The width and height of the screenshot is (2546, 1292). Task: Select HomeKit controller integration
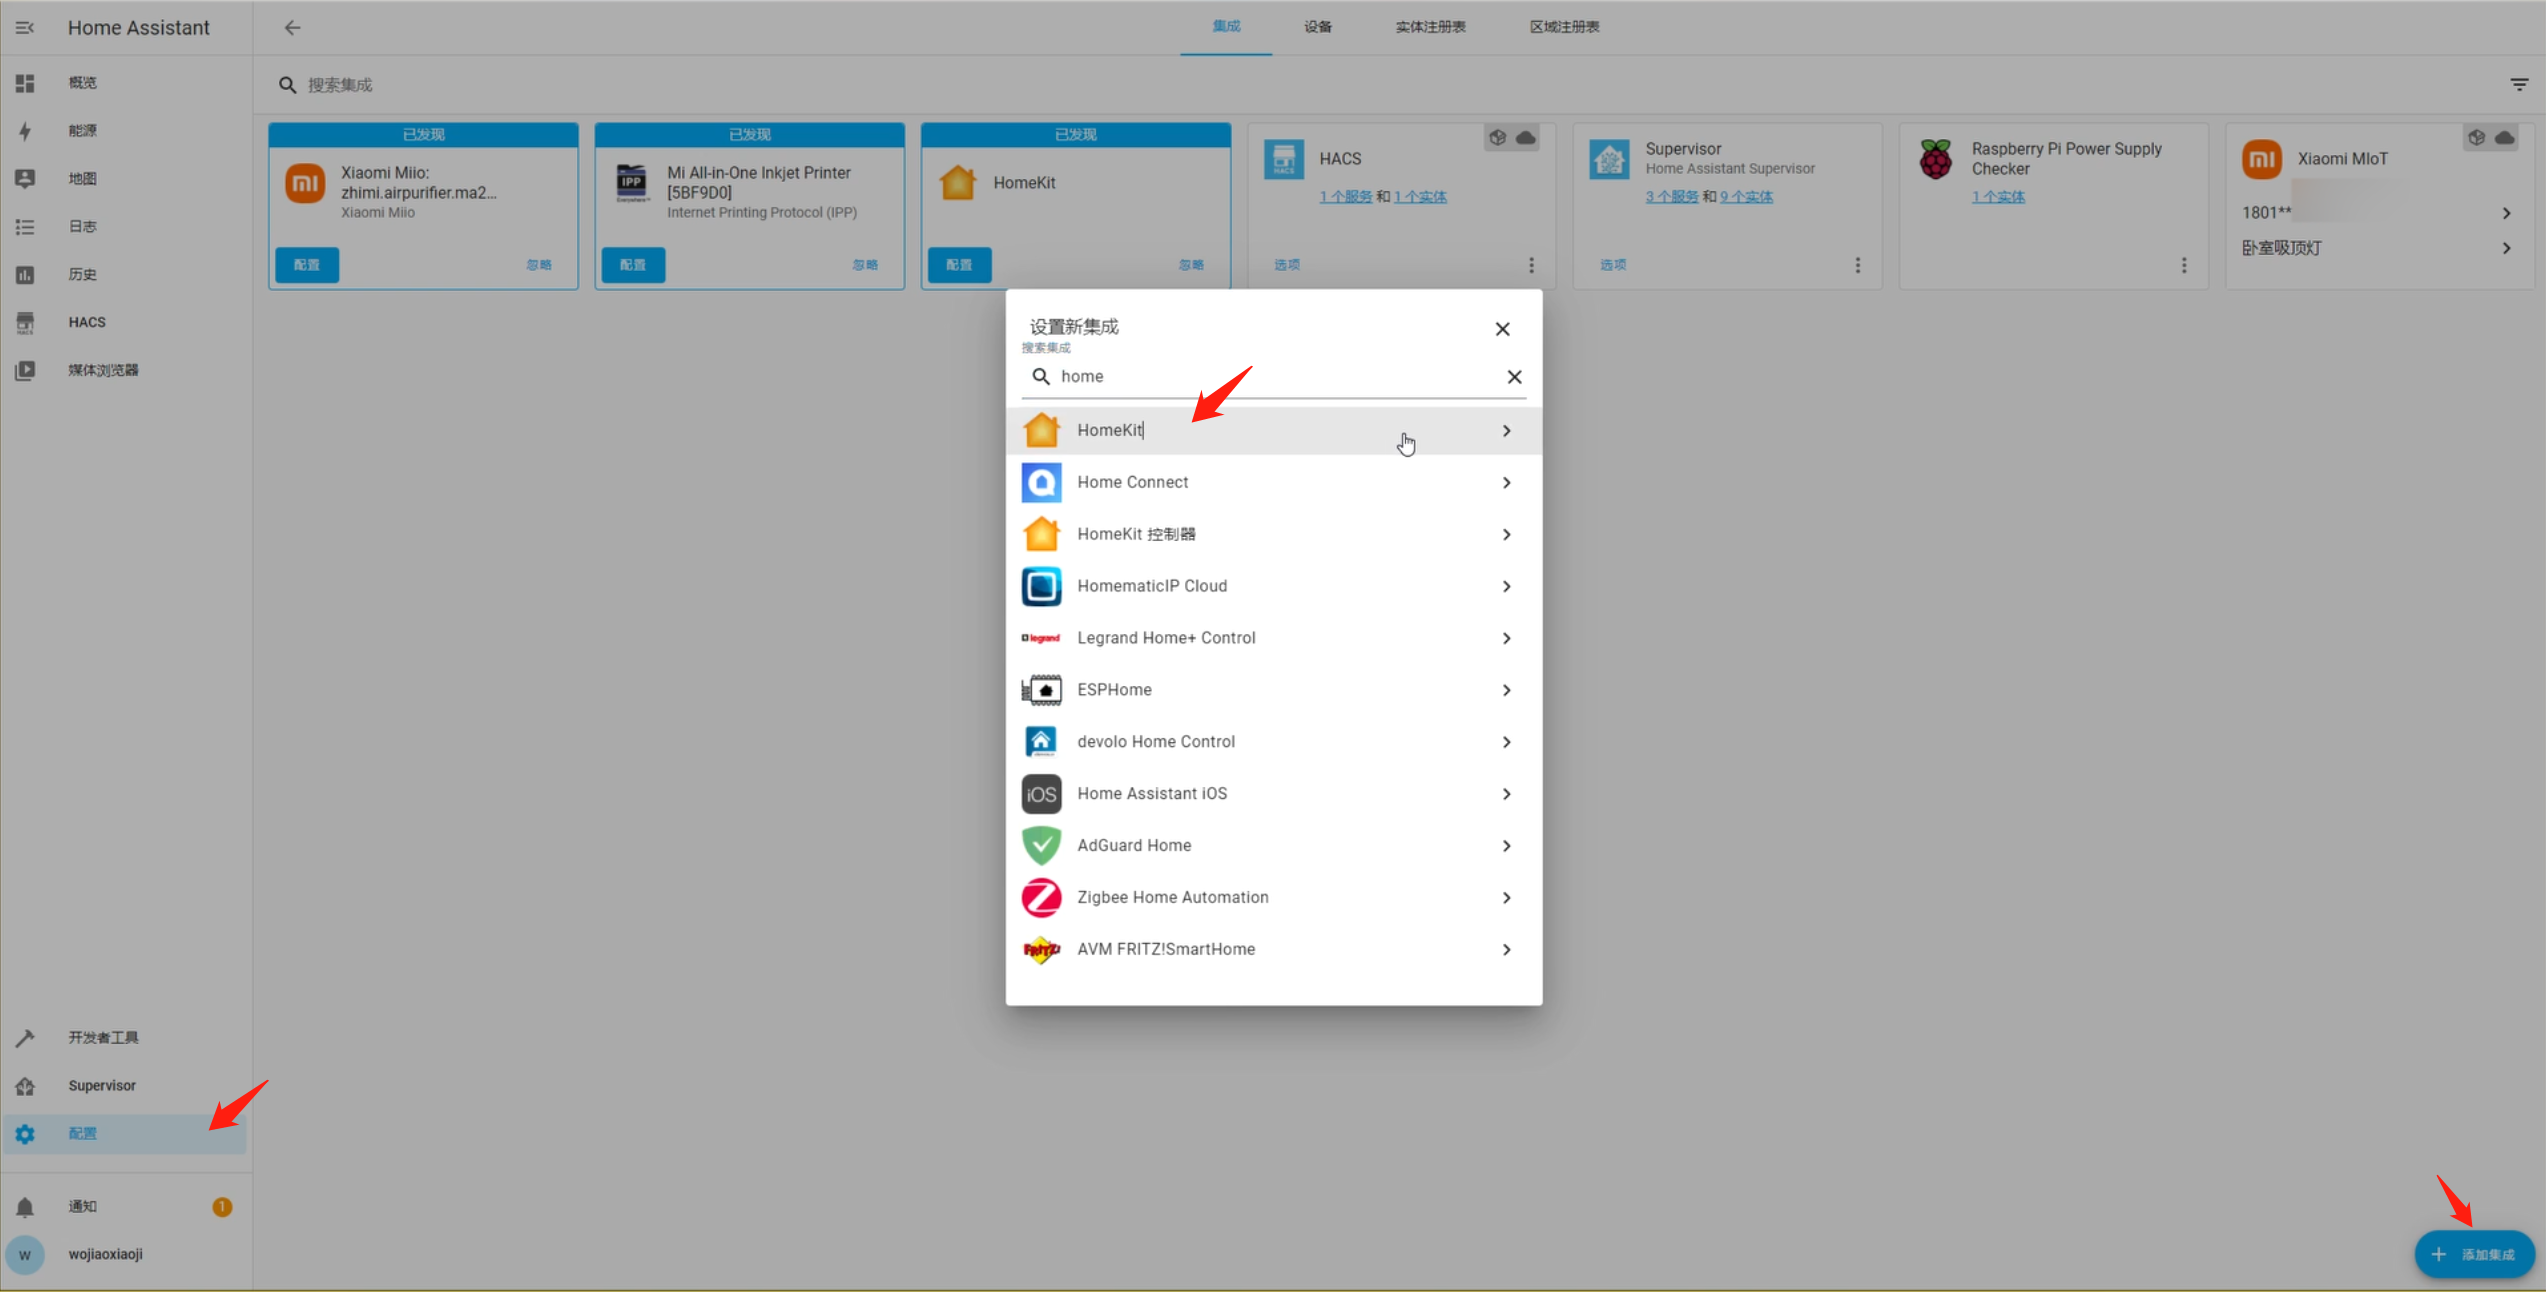coord(1273,535)
